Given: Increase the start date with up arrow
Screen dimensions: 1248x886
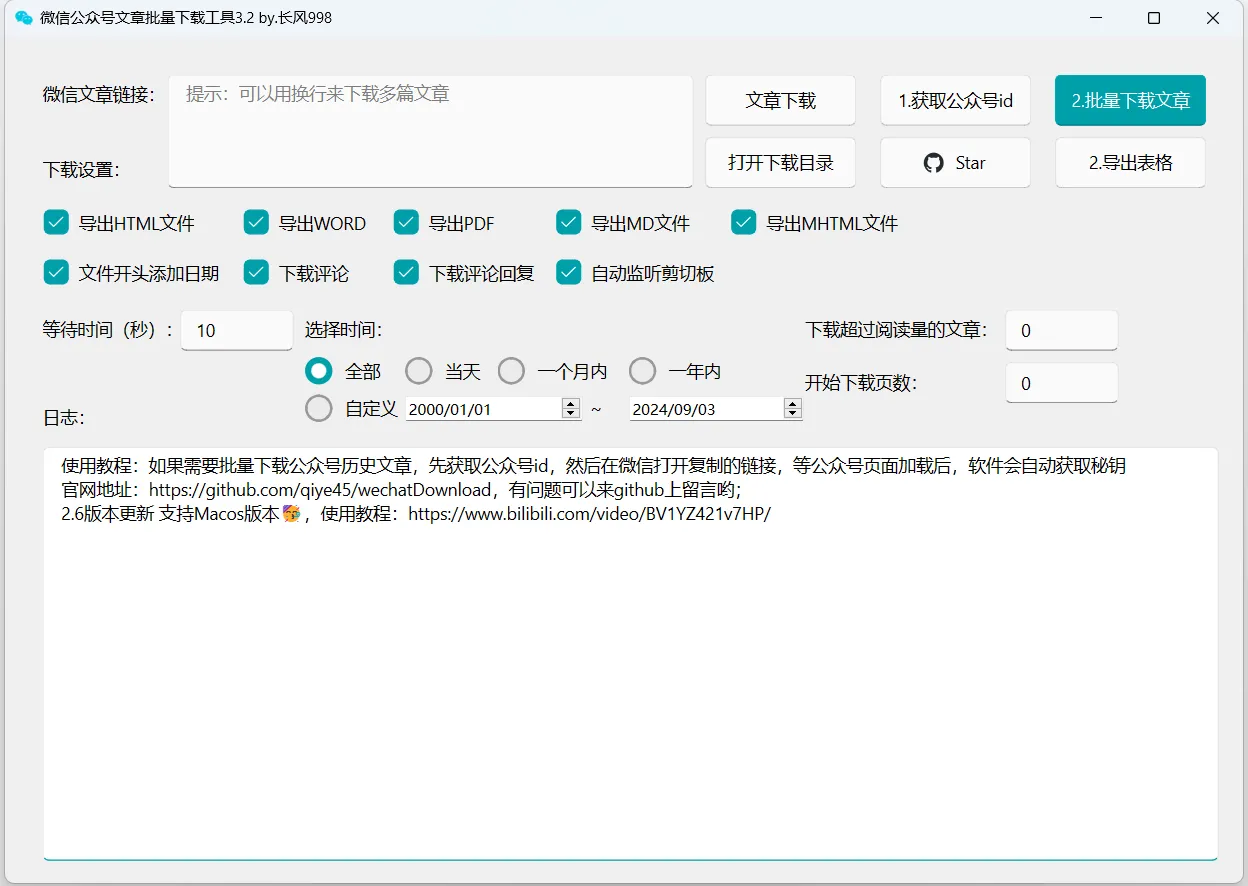Looking at the screenshot, I should [x=571, y=403].
